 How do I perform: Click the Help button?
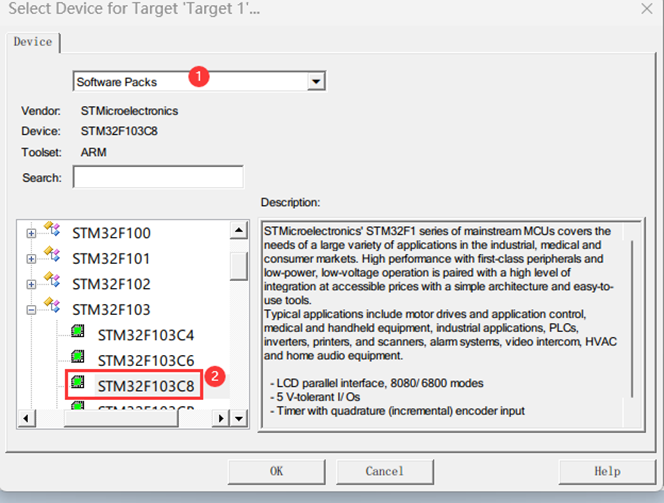pyautogui.click(x=607, y=471)
